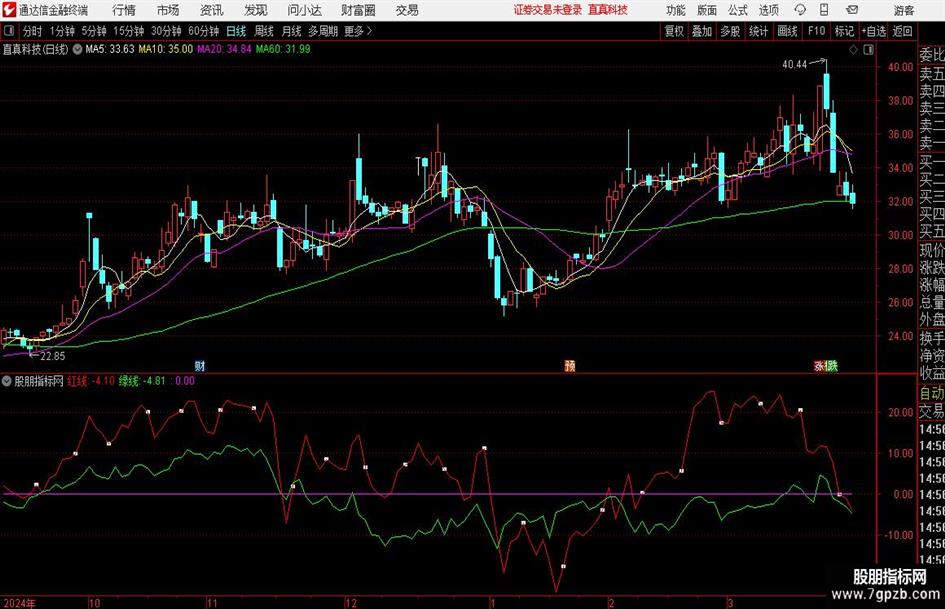This screenshot has width=945, height=609.
Task: Click the F10 company info button
Action: click(x=816, y=31)
